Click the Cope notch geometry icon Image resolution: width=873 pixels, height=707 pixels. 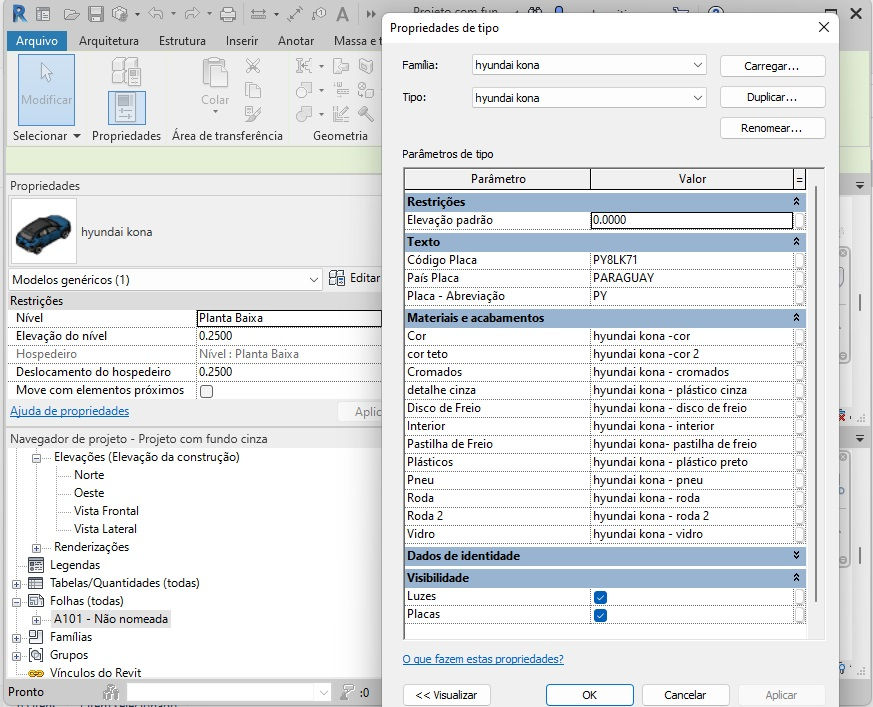pyautogui.click(x=304, y=66)
